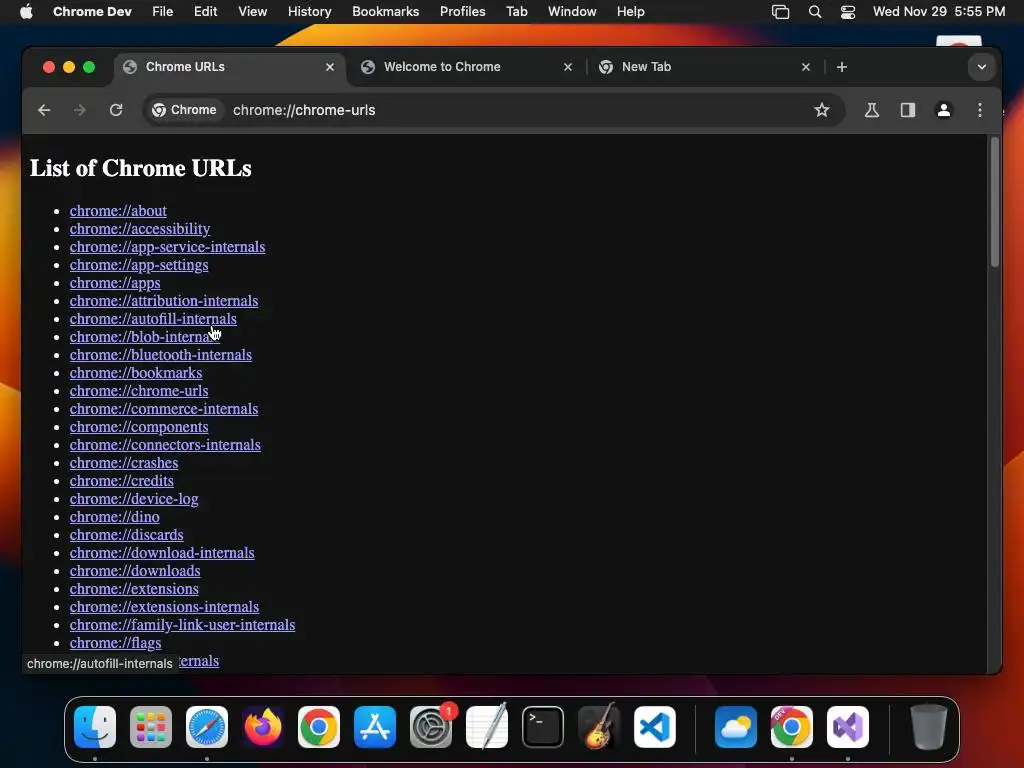Open Terminal from the Dock
Screen dimensions: 1024x768
click(x=543, y=727)
